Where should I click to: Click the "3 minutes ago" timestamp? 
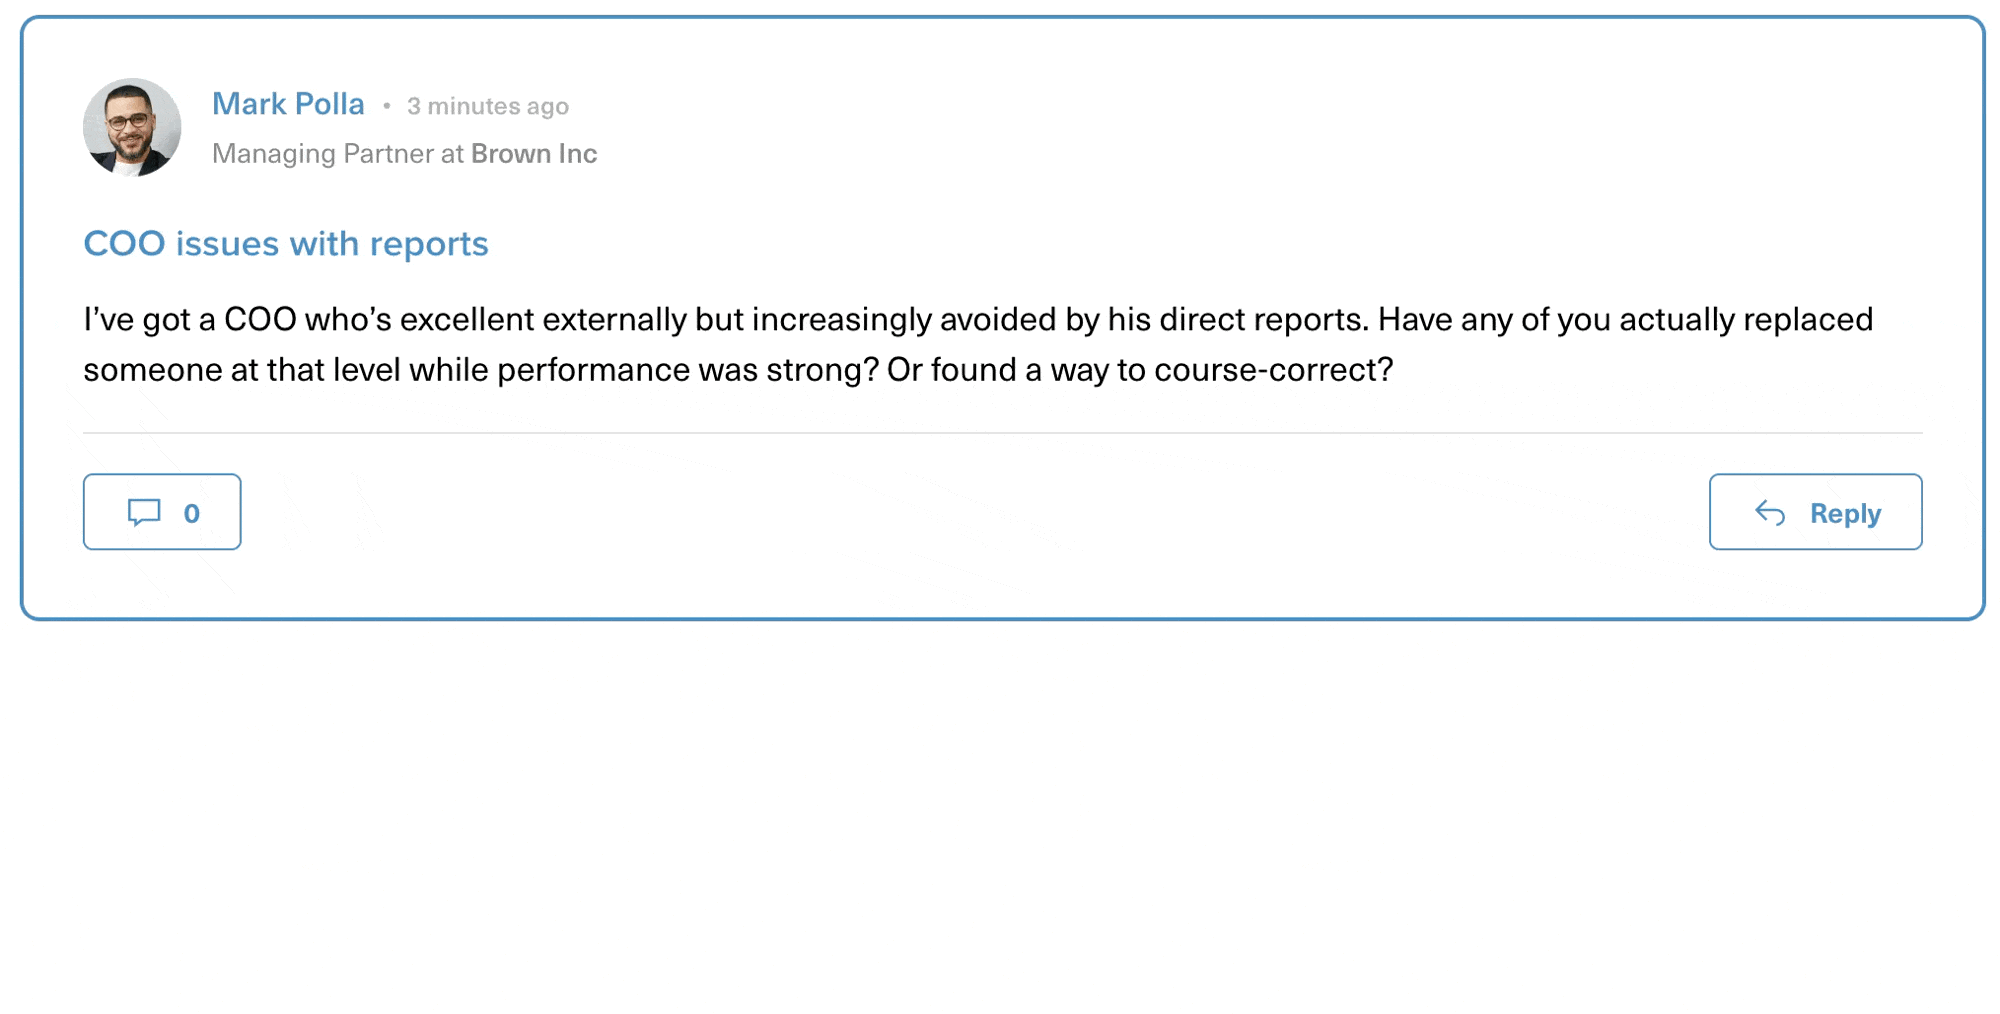coord(488,106)
